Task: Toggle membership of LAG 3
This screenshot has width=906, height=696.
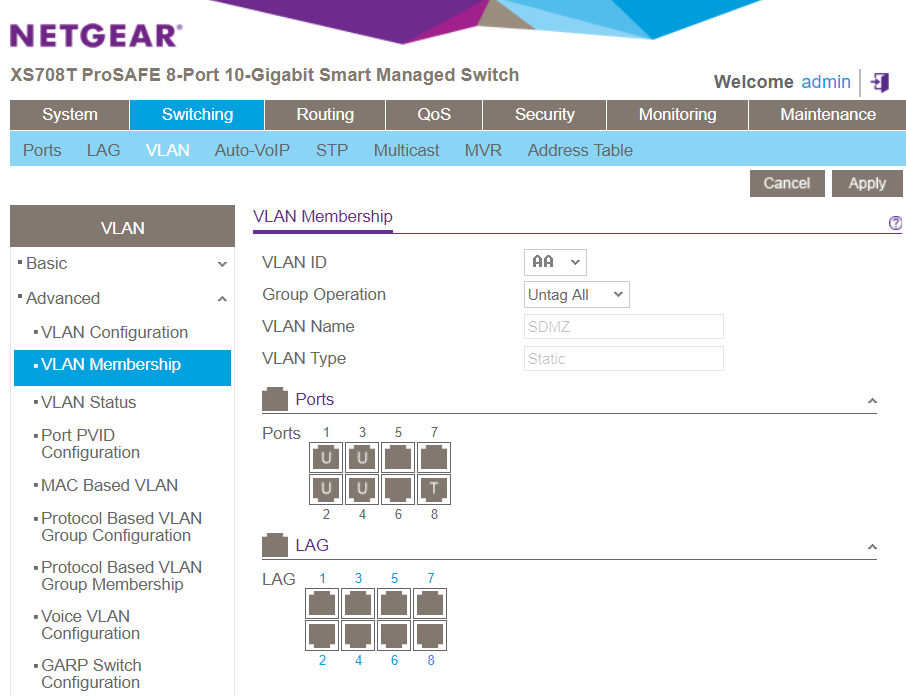Action: (358, 604)
